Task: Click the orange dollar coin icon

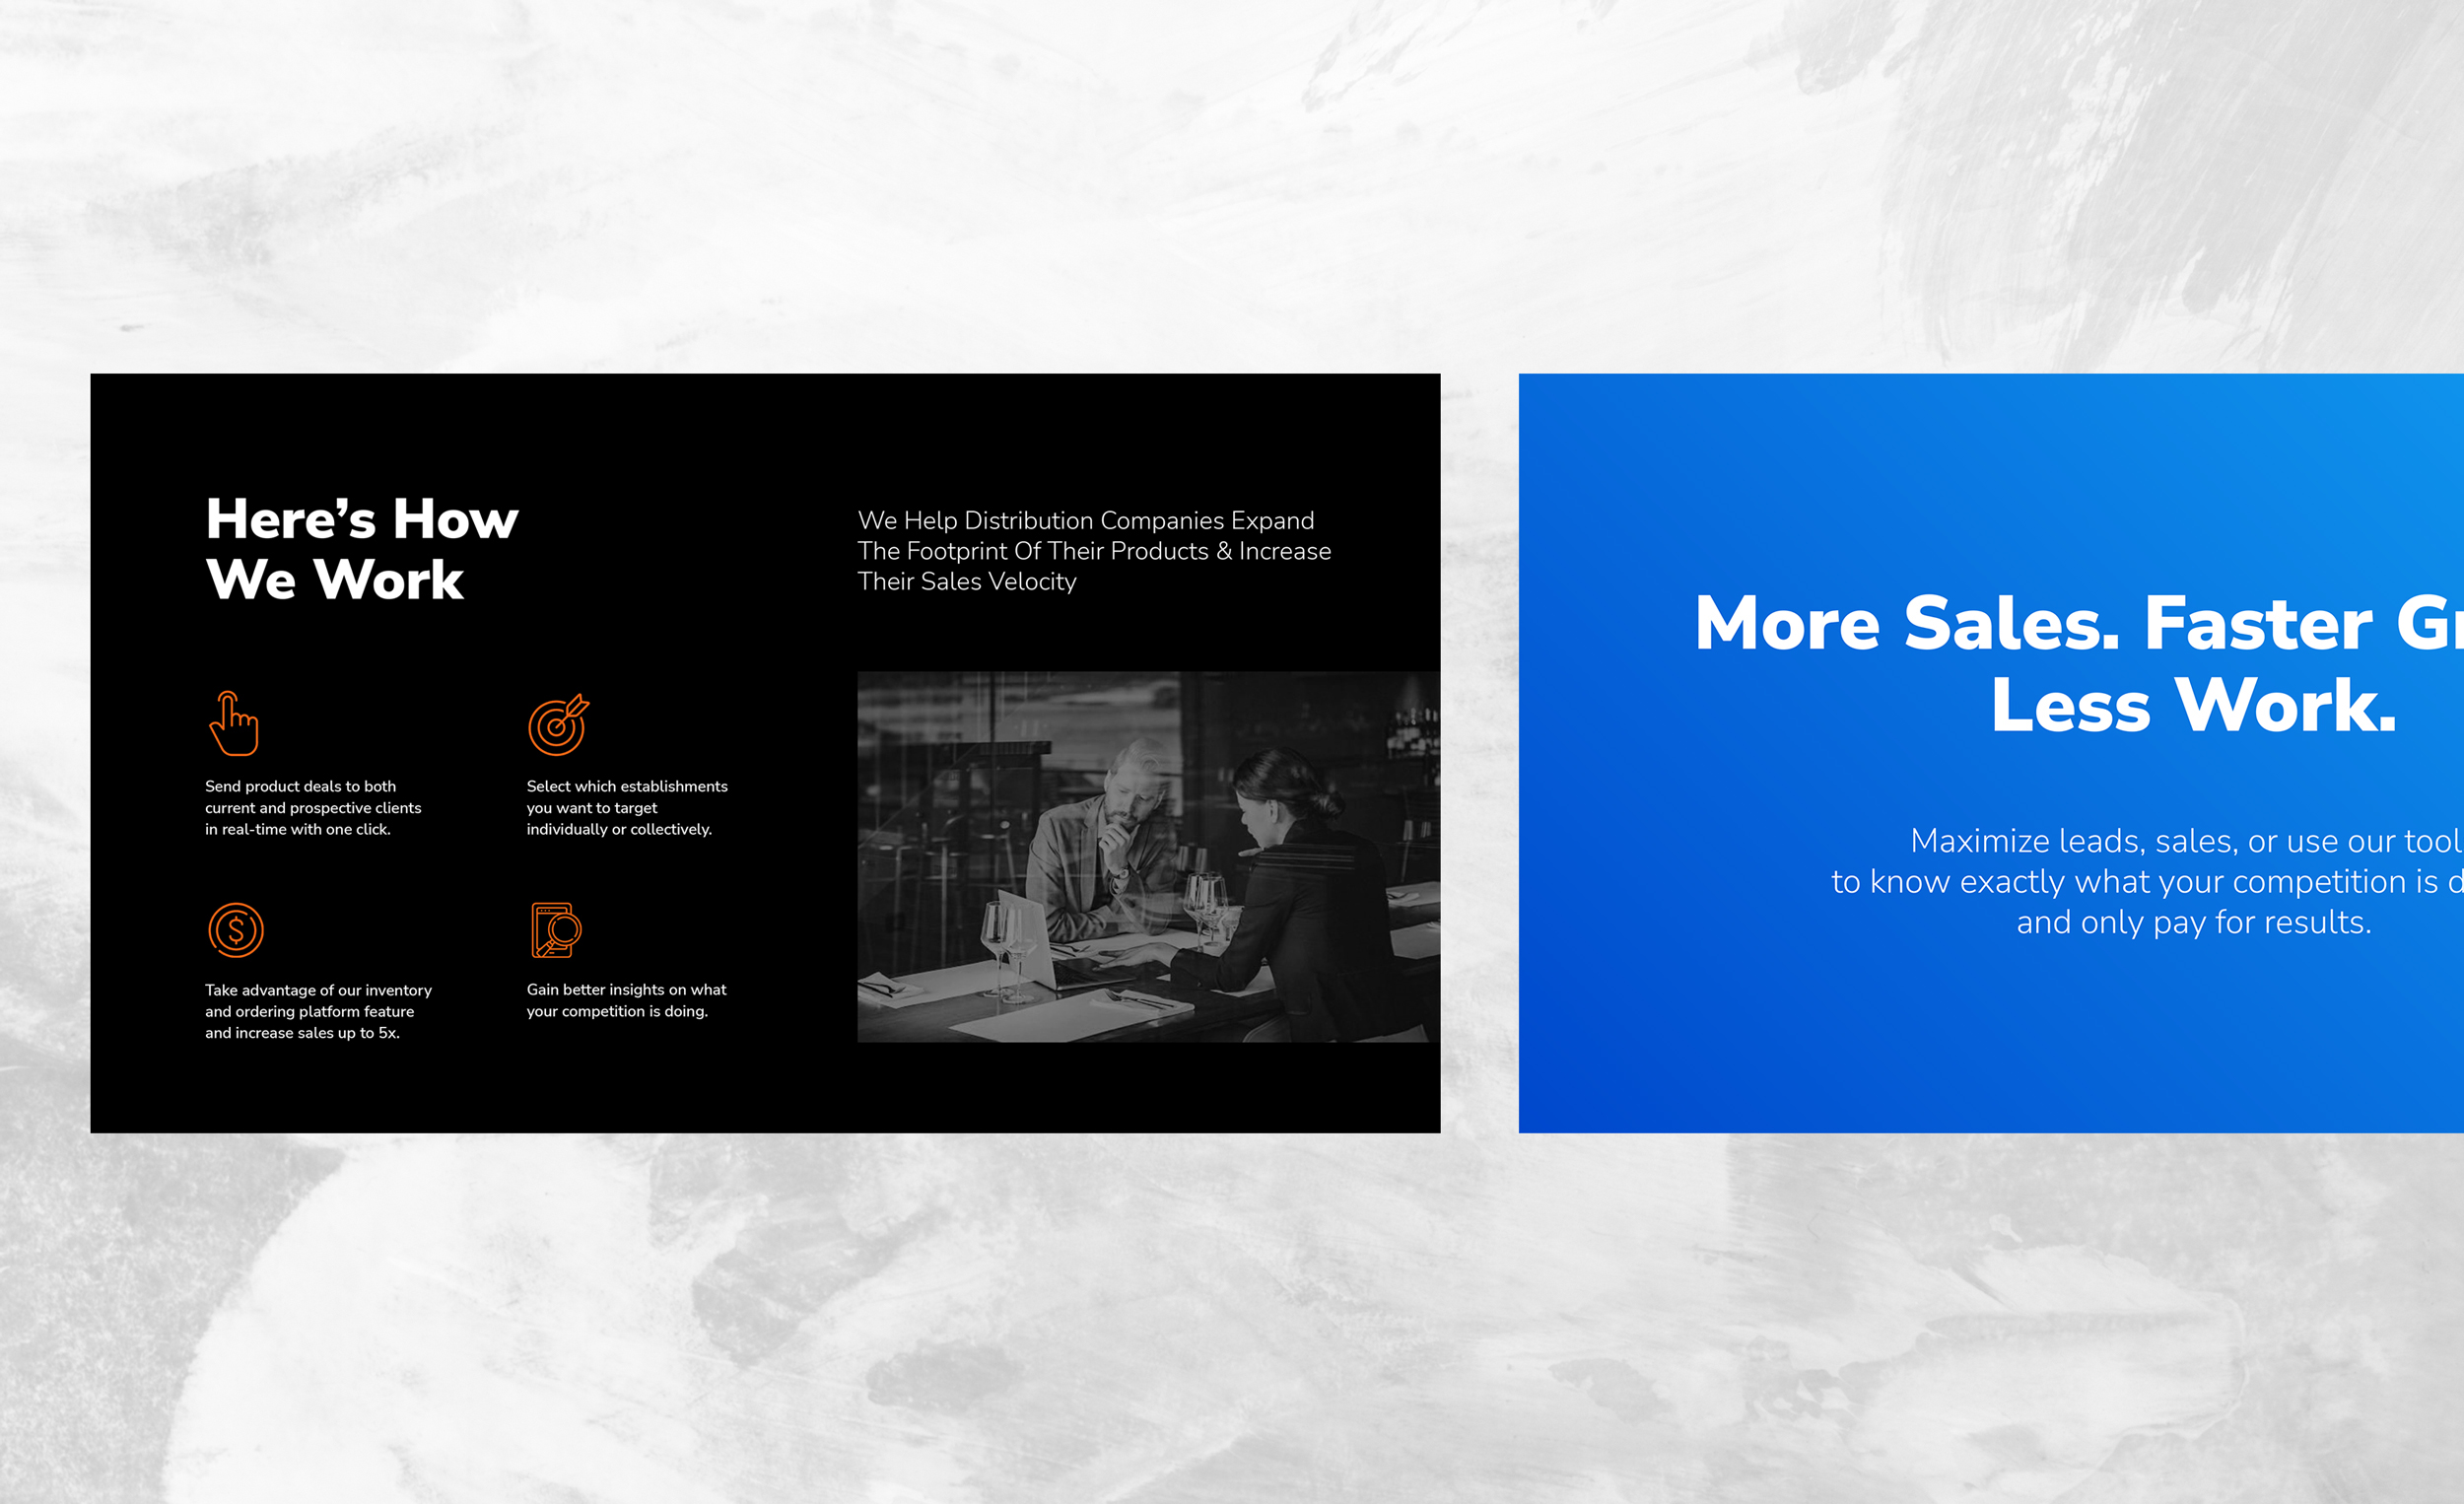Action: point(236,930)
